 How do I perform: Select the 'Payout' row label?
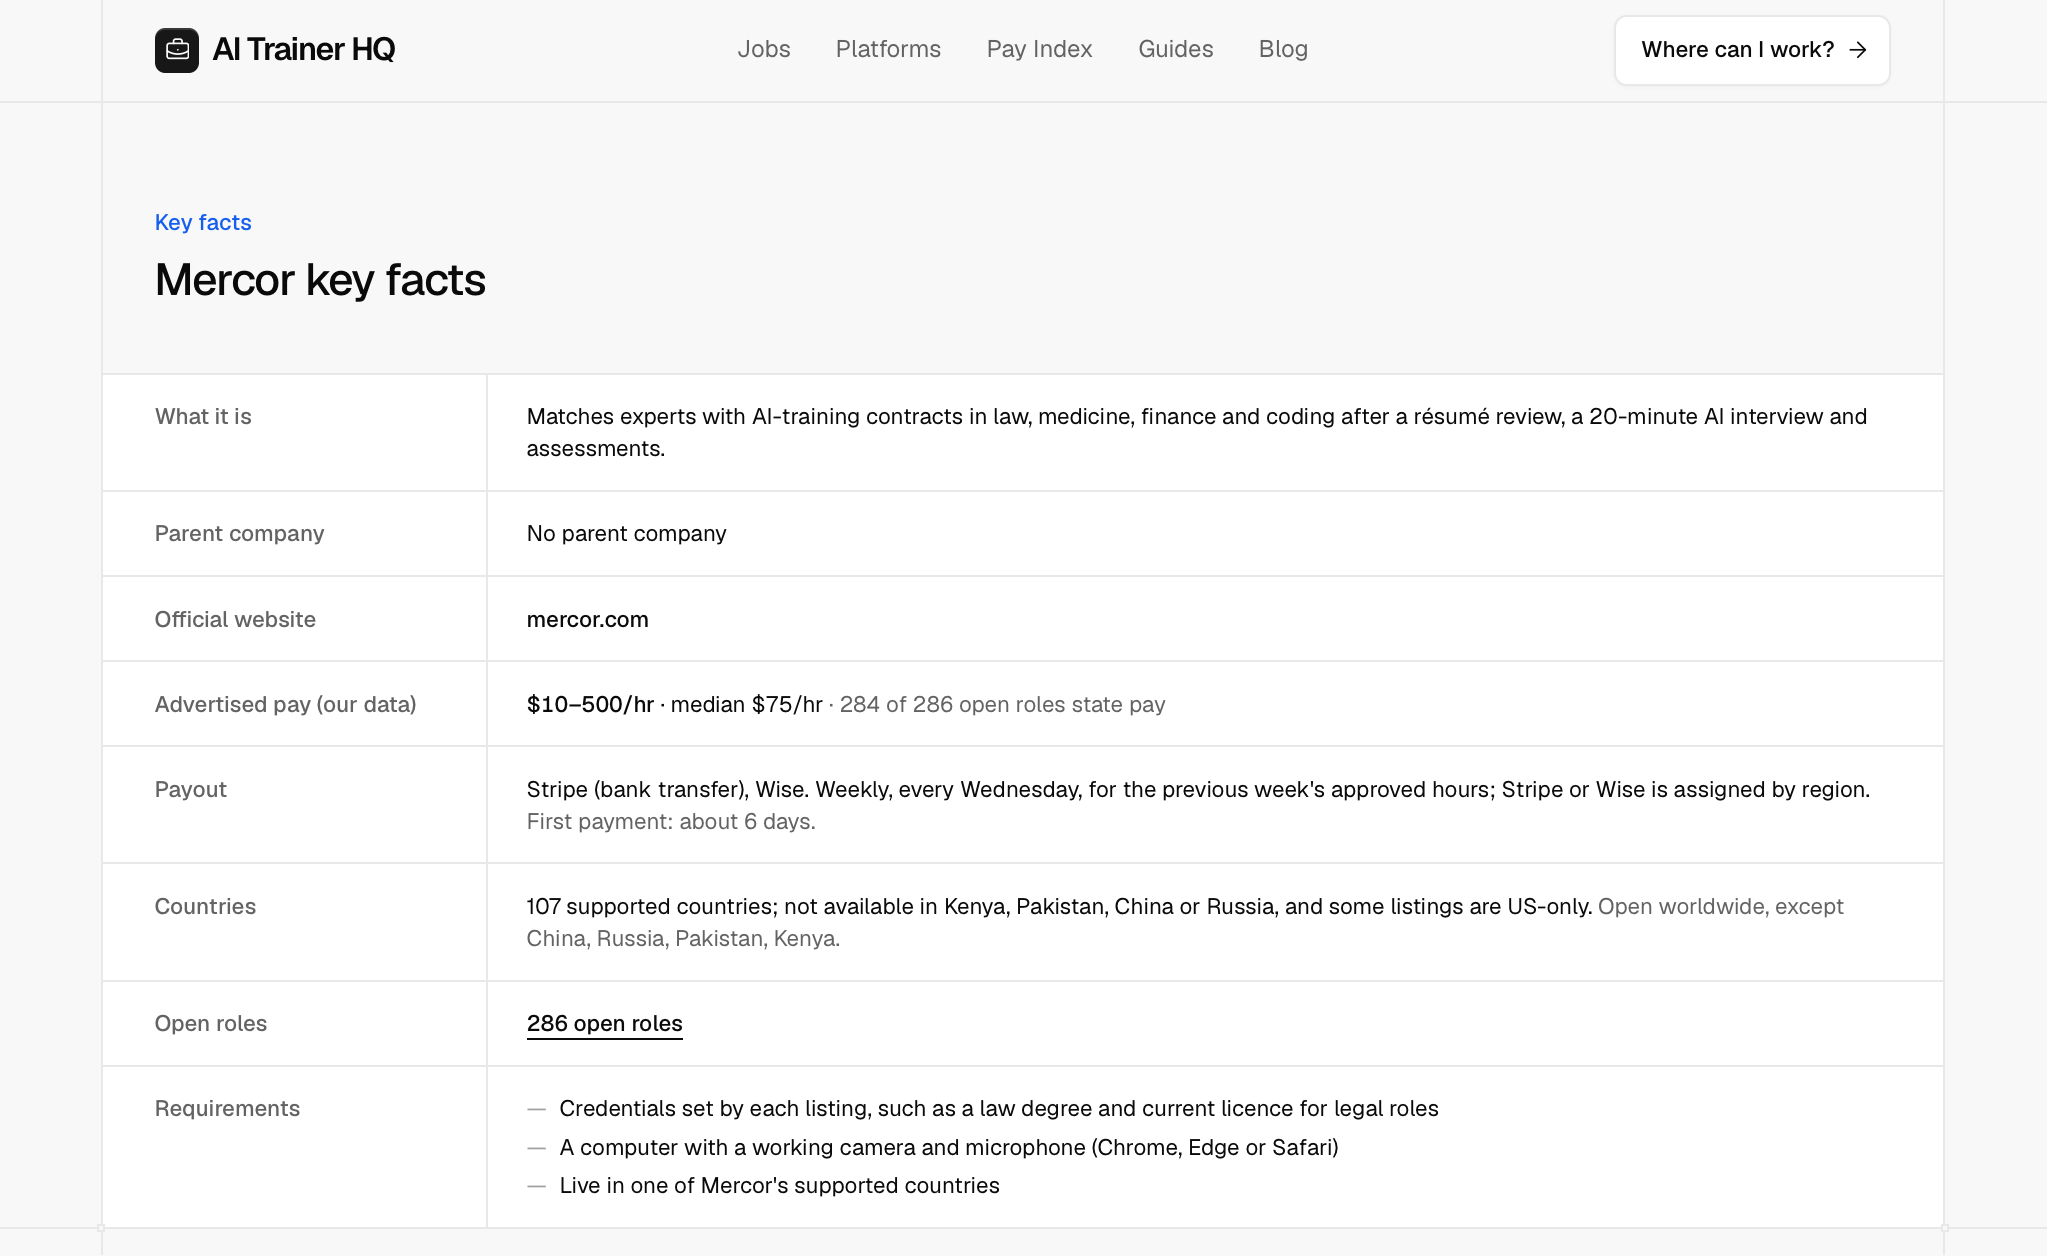(x=190, y=789)
